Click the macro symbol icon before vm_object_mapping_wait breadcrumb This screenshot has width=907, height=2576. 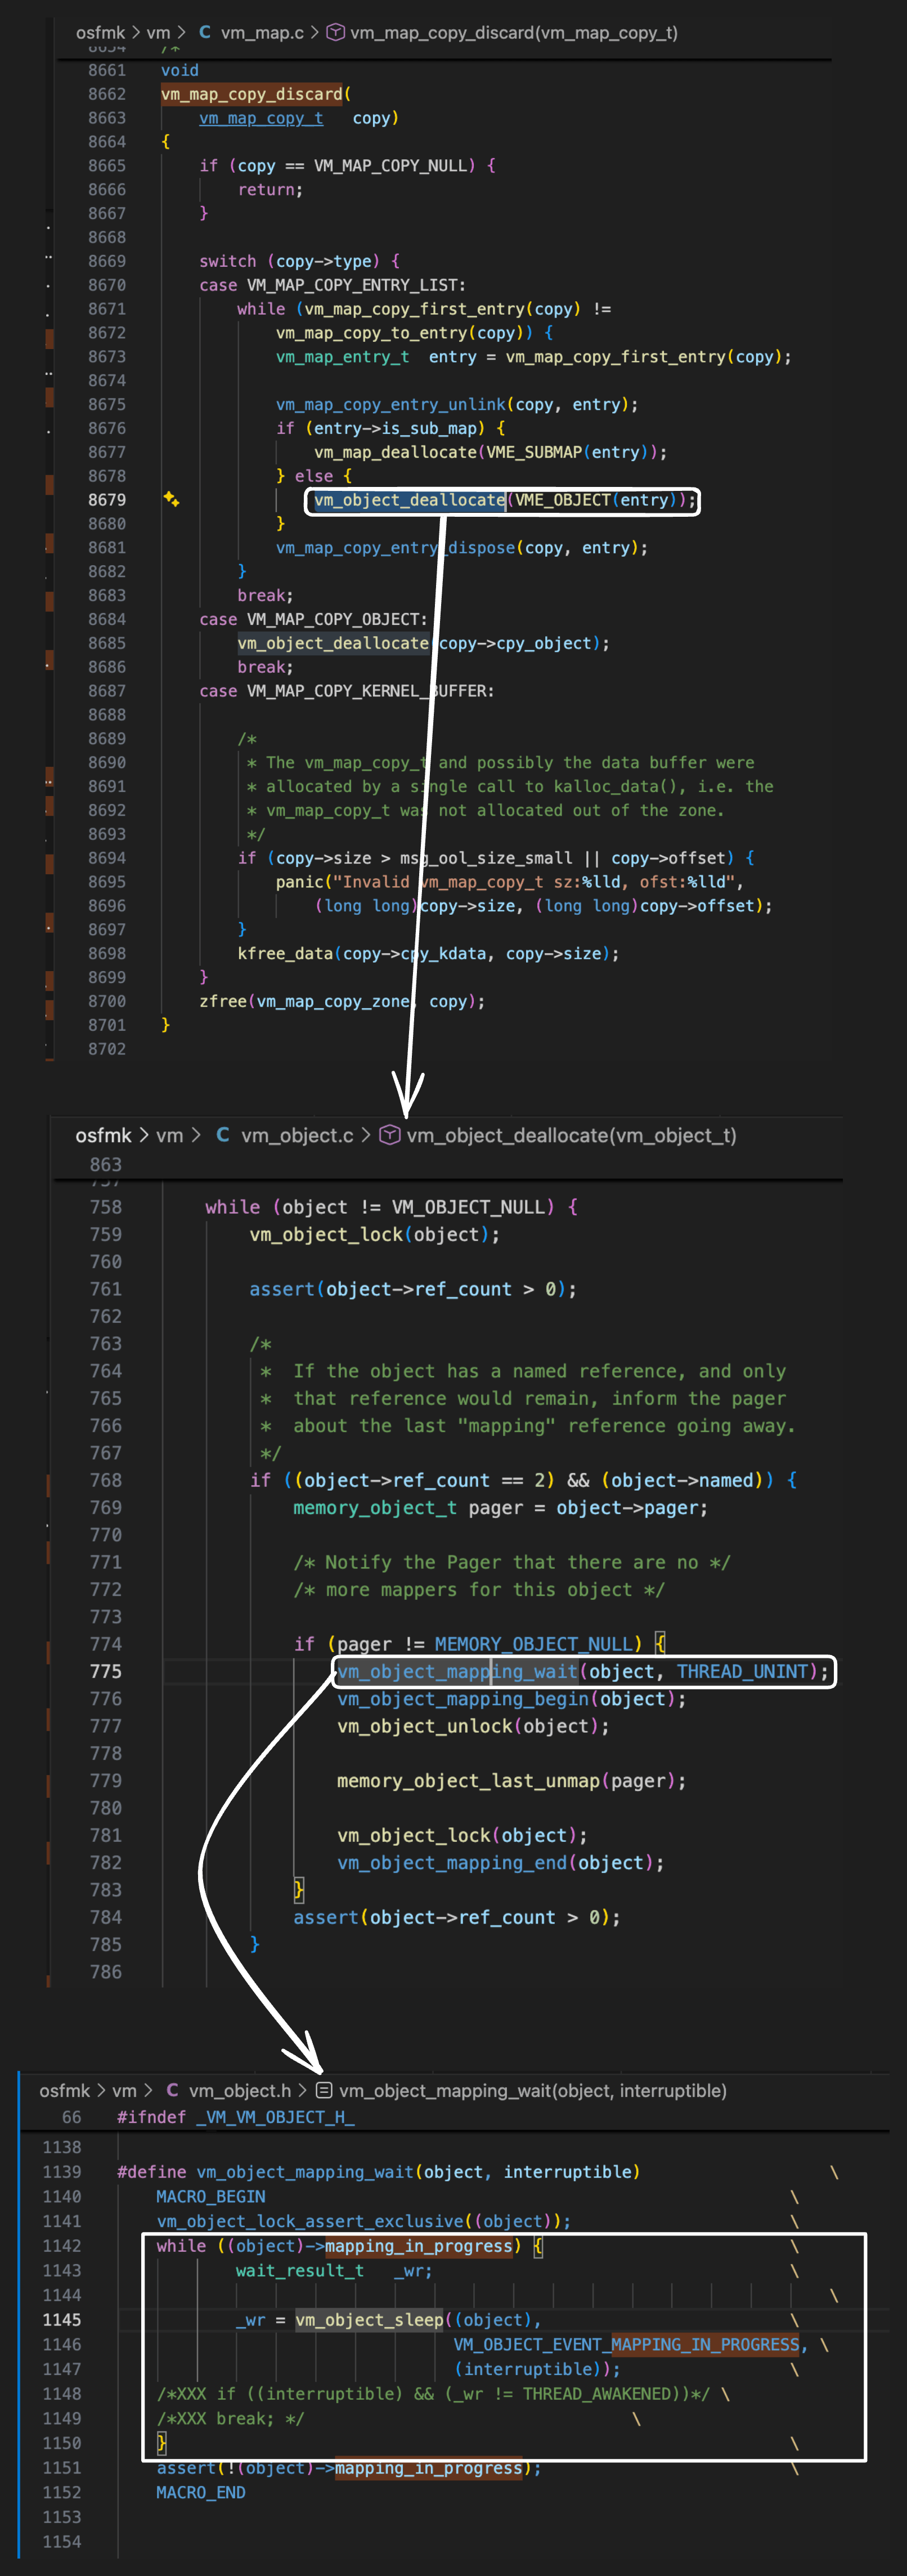[324, 2090]
